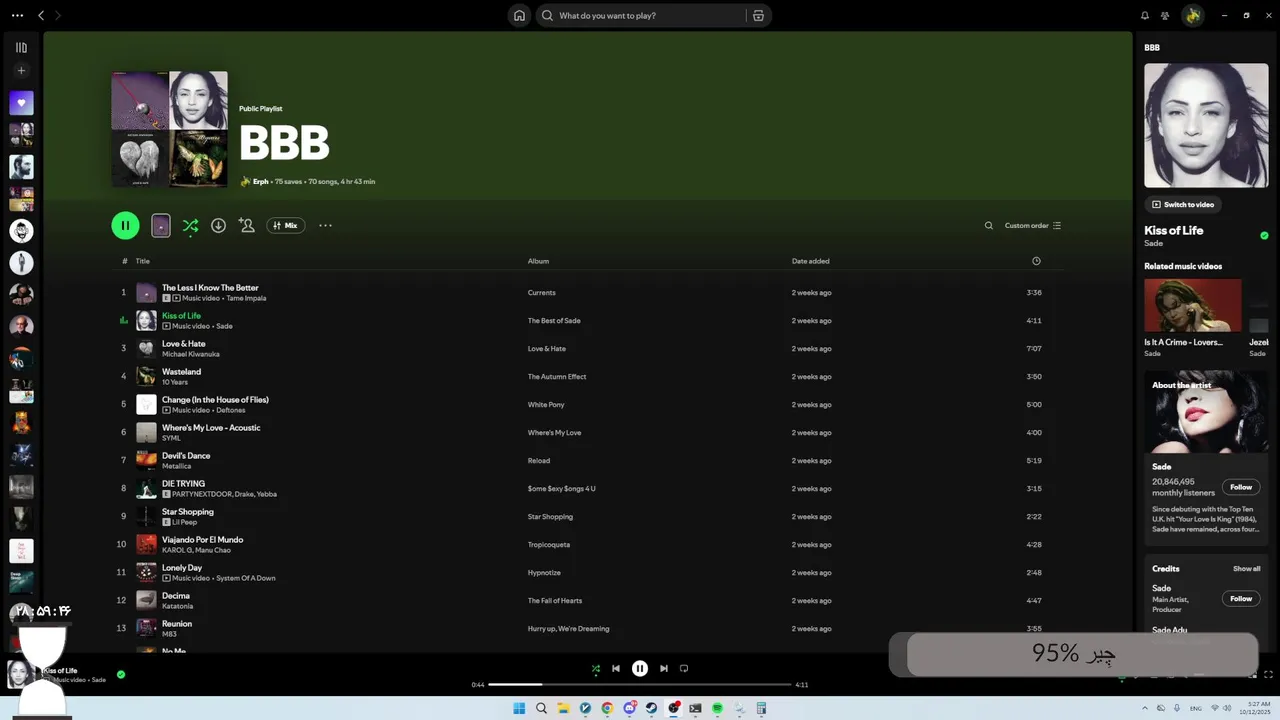Open the Erph profile link
The image size is (1280, 720).
(260, 182)
